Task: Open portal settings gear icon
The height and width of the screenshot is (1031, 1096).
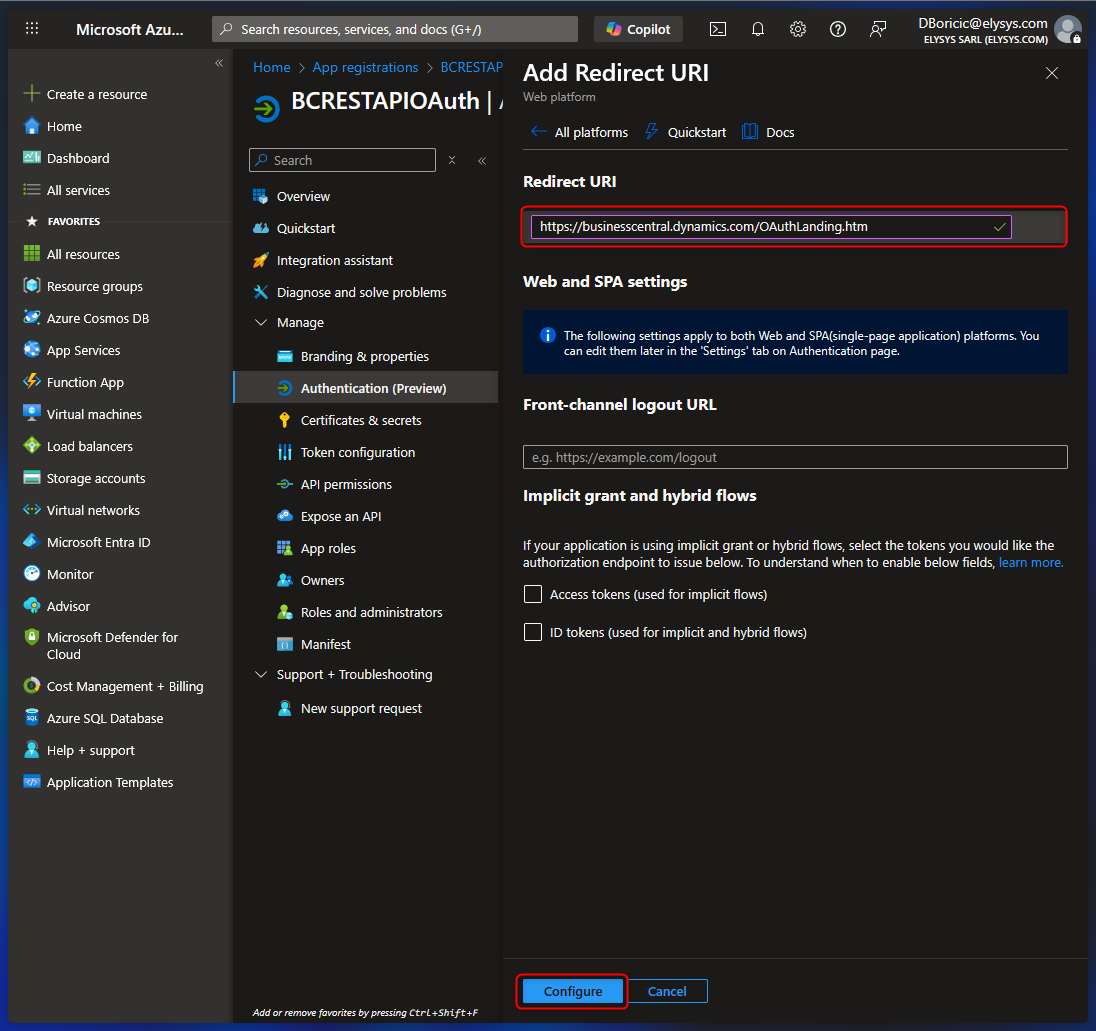Action: pos(798,29)
